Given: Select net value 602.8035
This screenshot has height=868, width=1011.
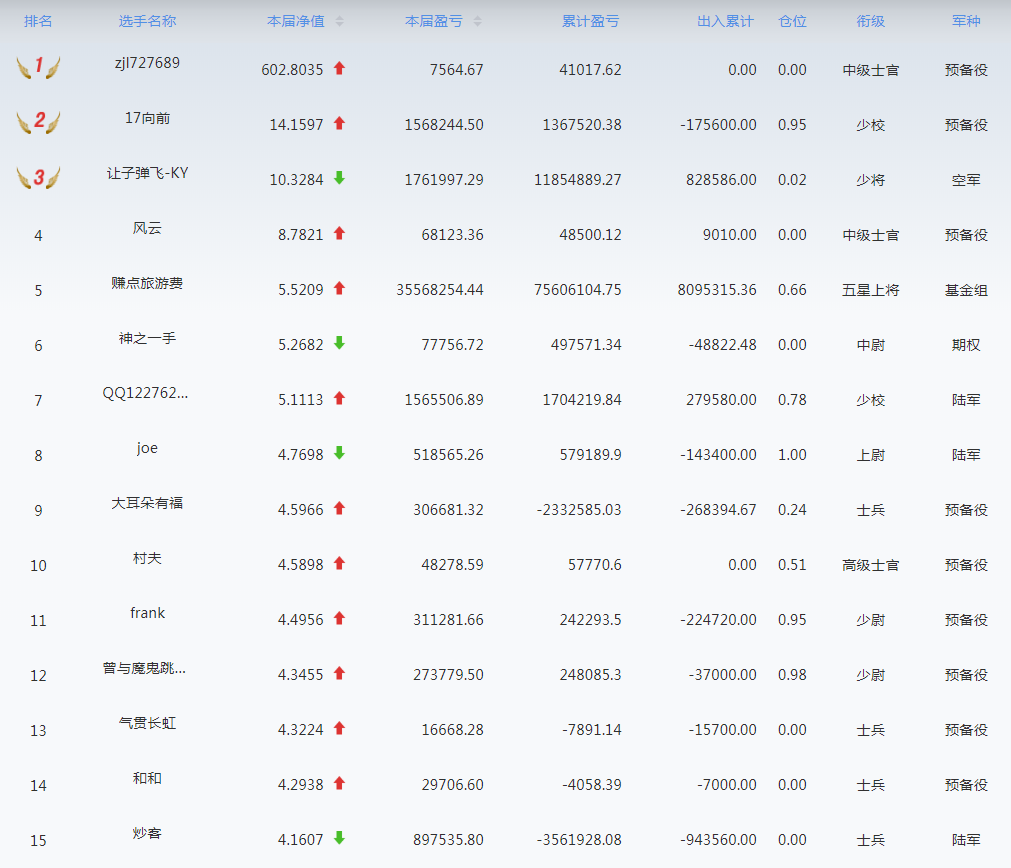Looking at the screenshot, I should 292,70.
